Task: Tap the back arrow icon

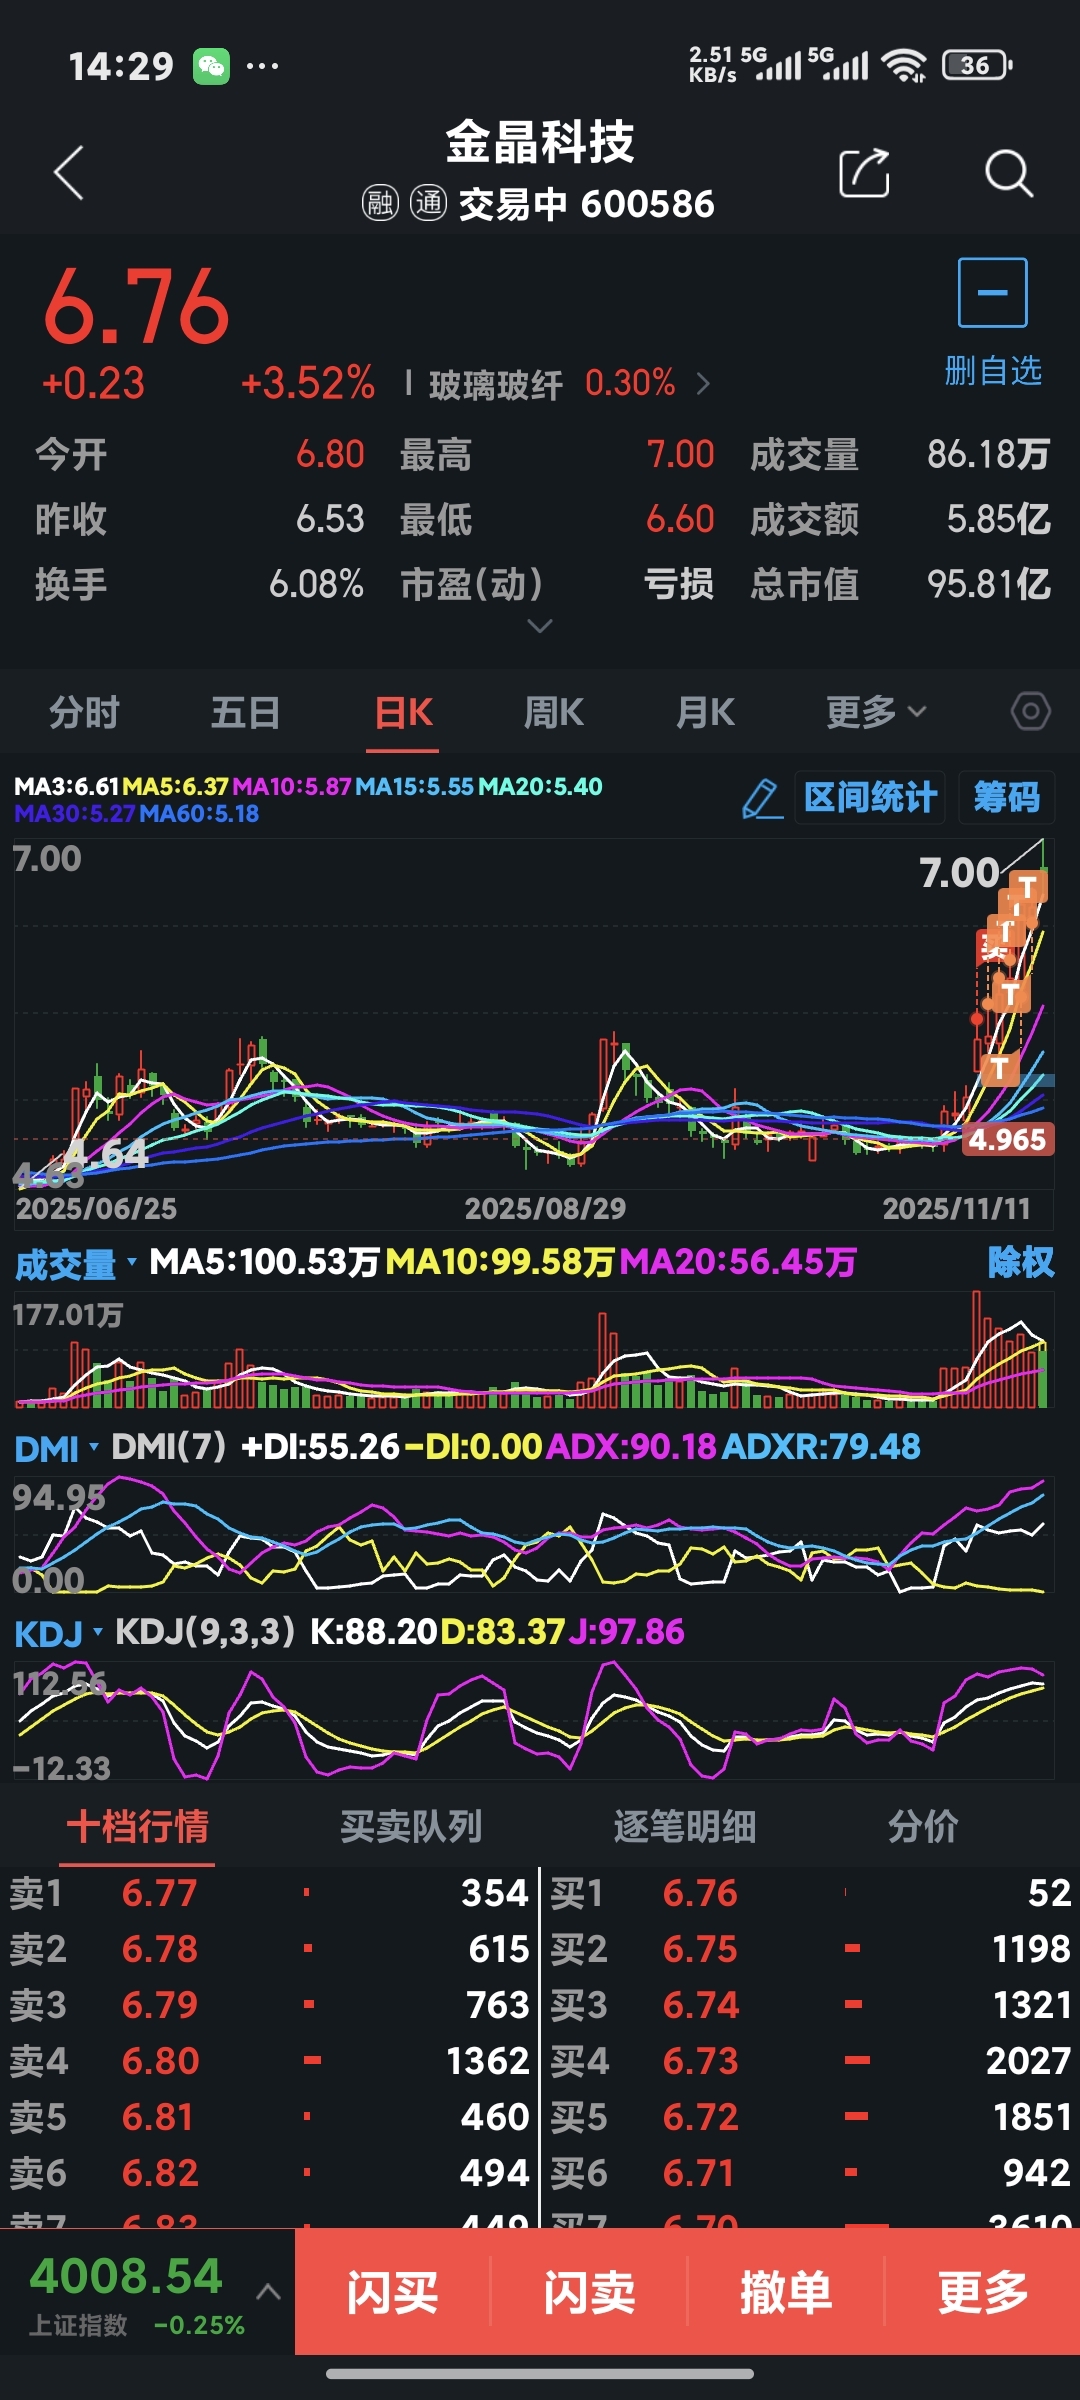Action: (68, 173)
